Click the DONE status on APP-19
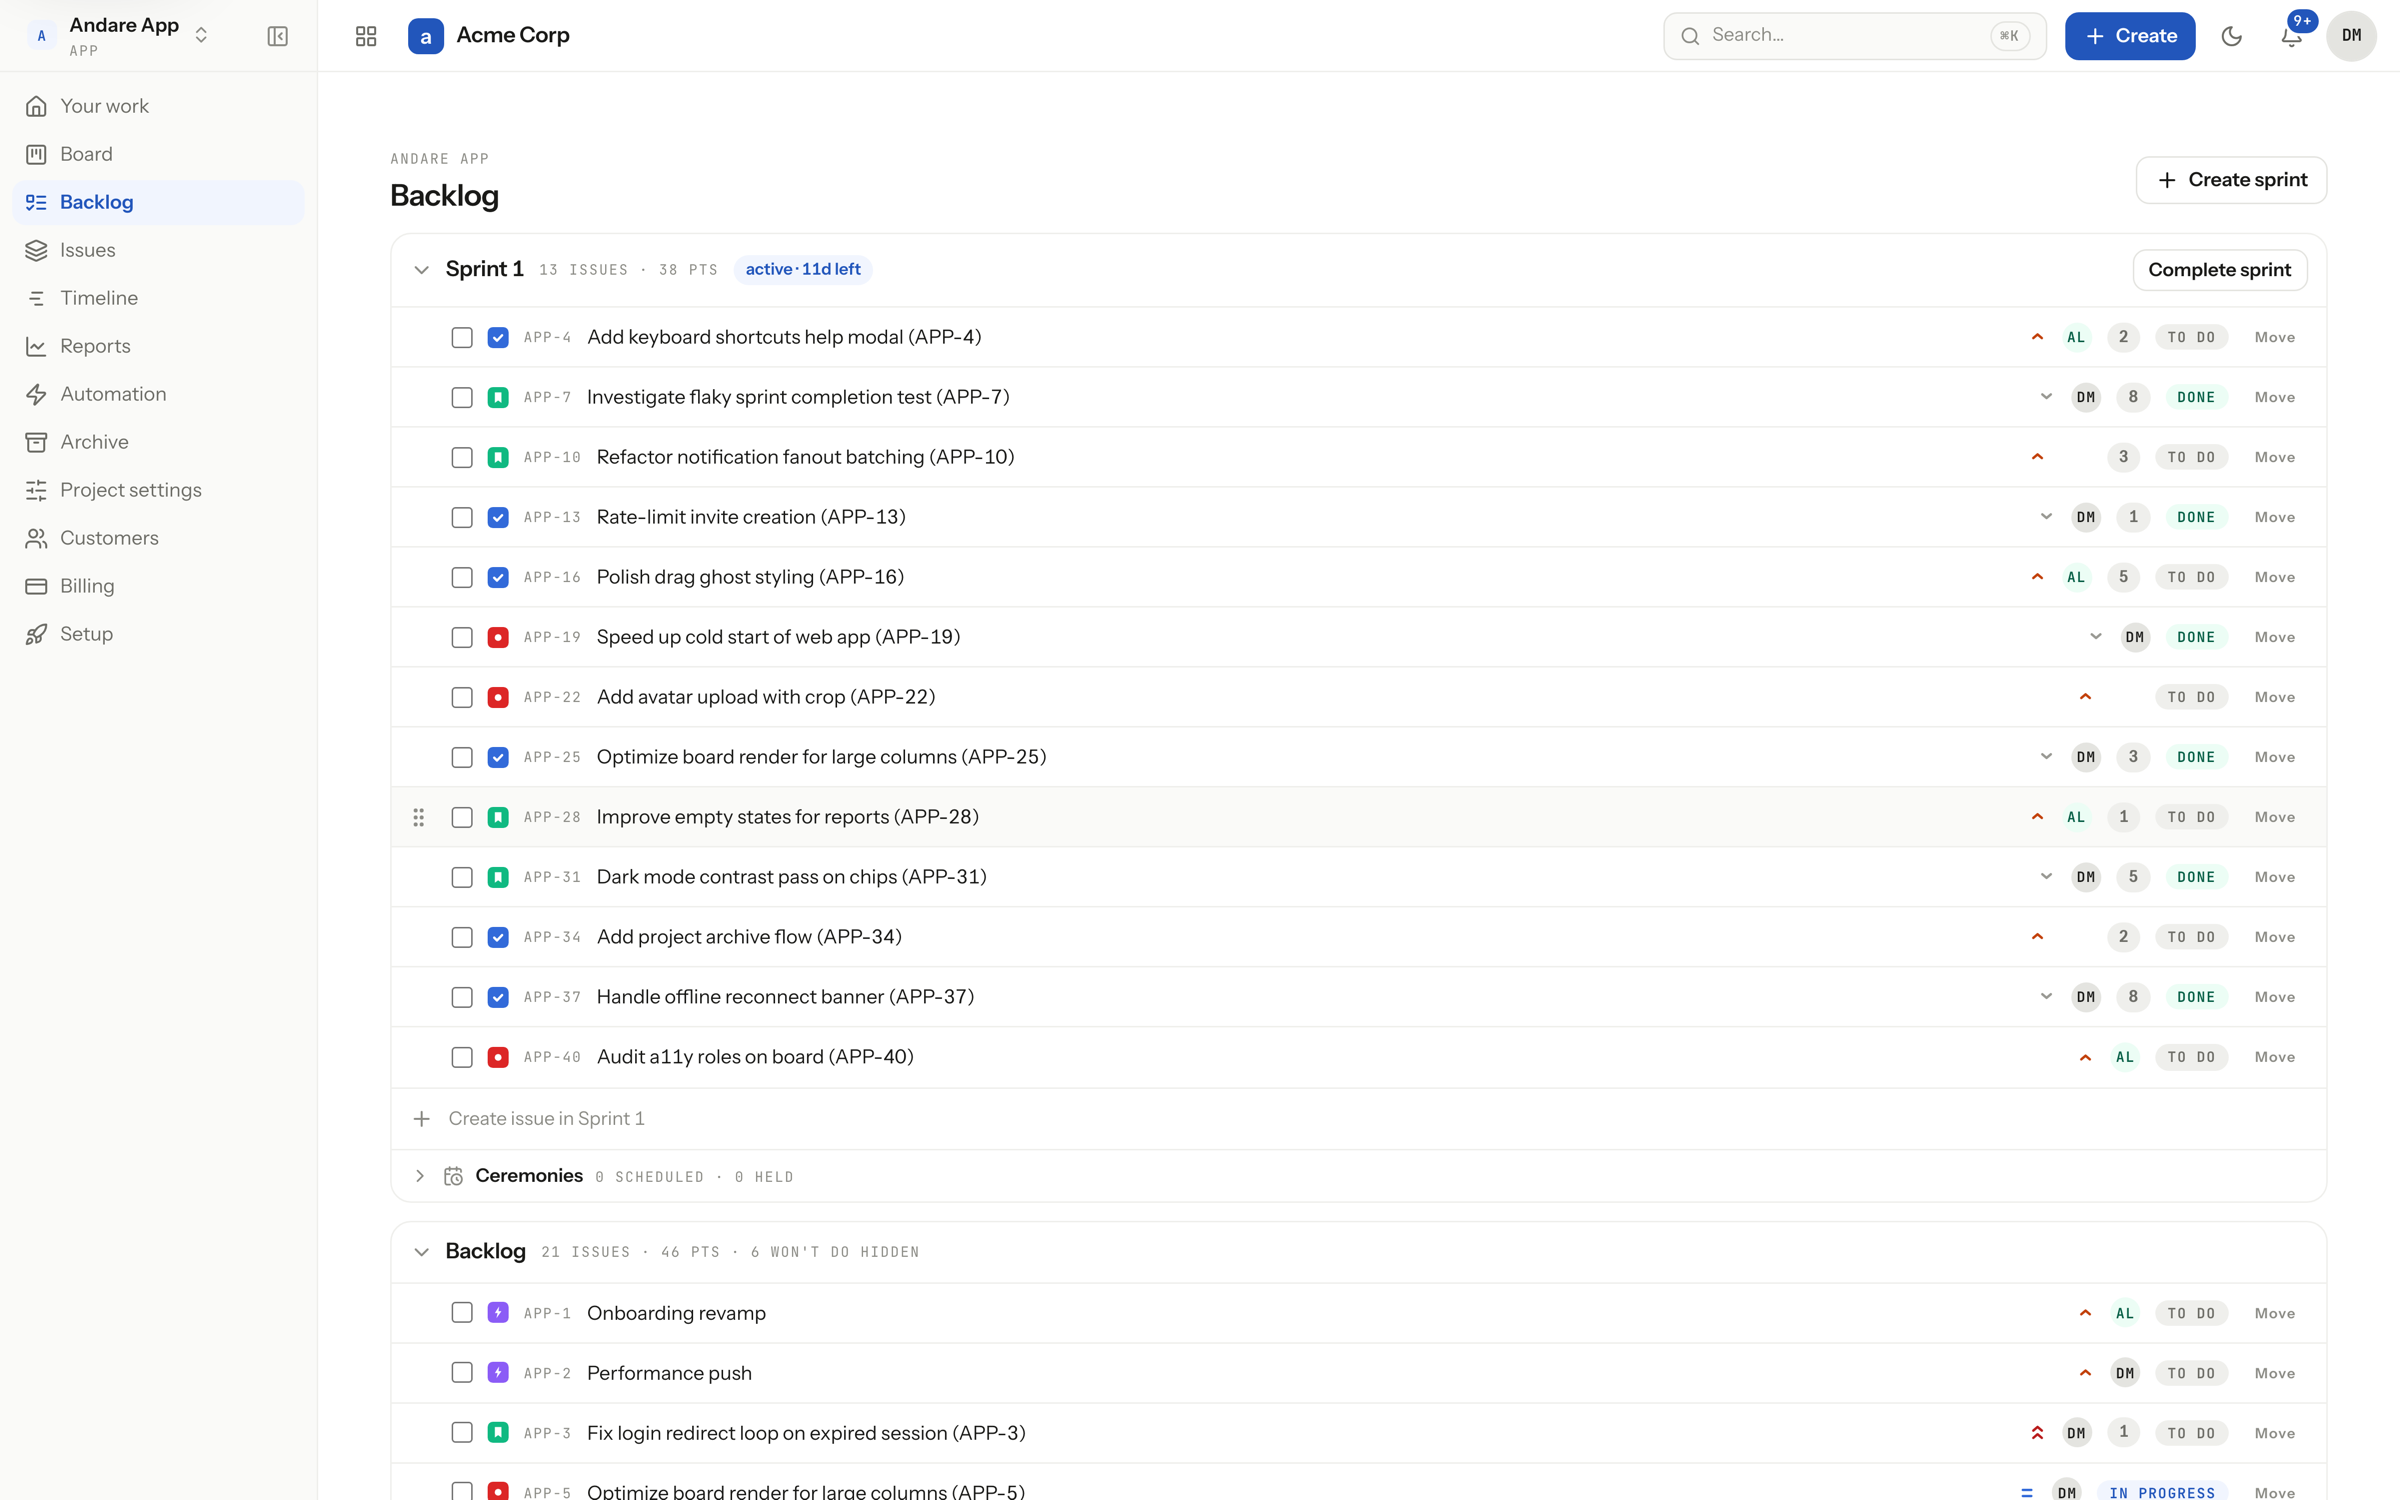Screen dimensions: 2400x1500 tap(2196, 637)
